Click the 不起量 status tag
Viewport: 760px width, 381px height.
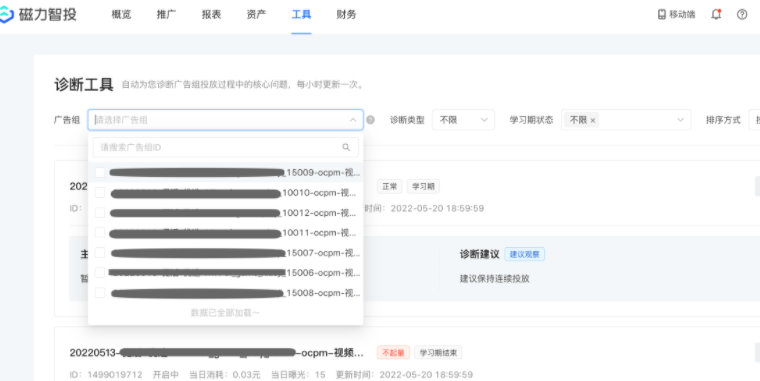click(393, 352)
